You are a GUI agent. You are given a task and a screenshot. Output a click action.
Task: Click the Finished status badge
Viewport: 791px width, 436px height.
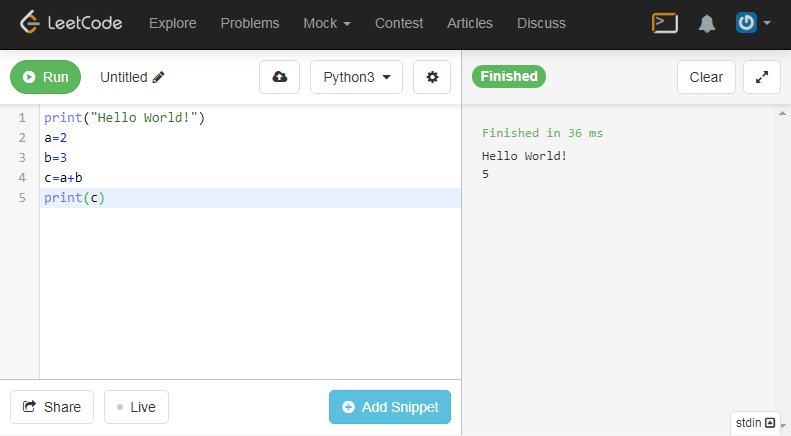(x=508, y=76)
